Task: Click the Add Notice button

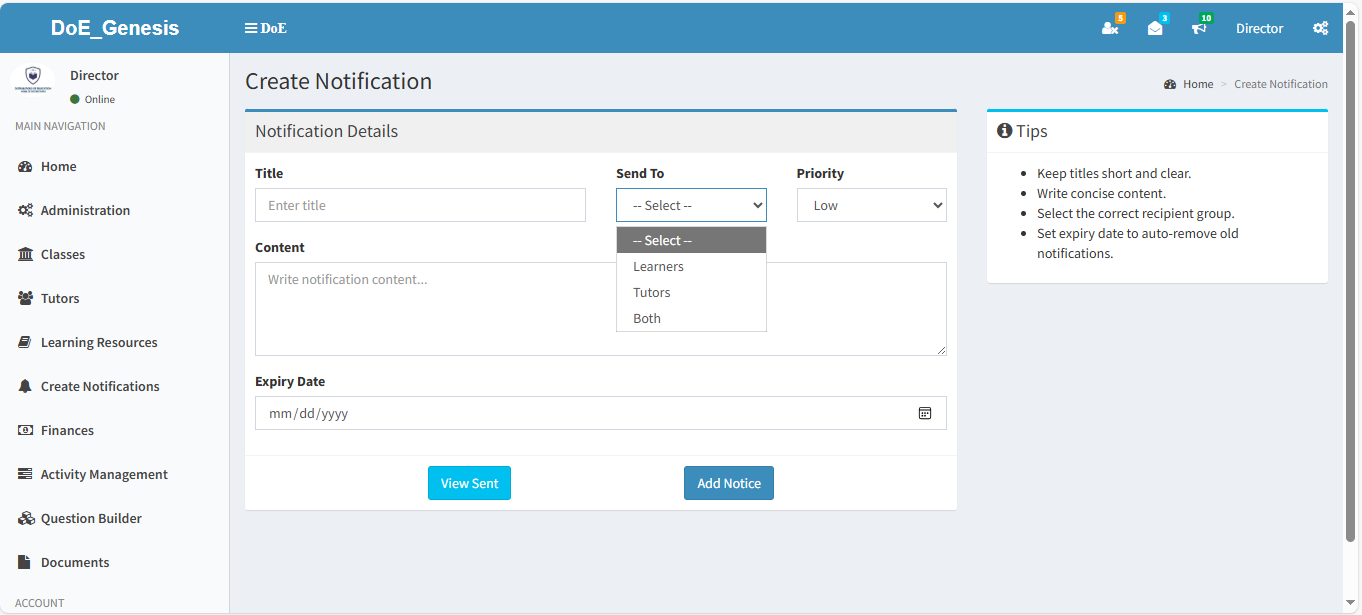Action: [728, 483]
